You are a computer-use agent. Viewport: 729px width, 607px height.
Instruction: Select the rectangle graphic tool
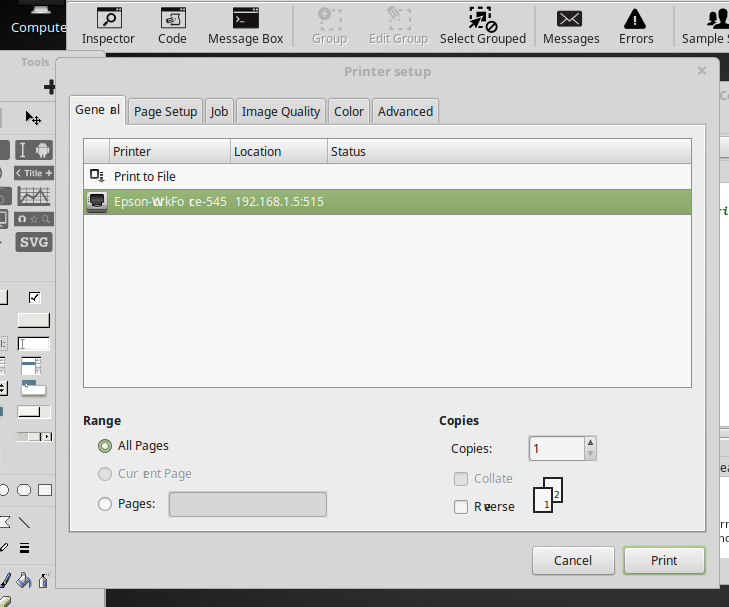coord(45,490)
